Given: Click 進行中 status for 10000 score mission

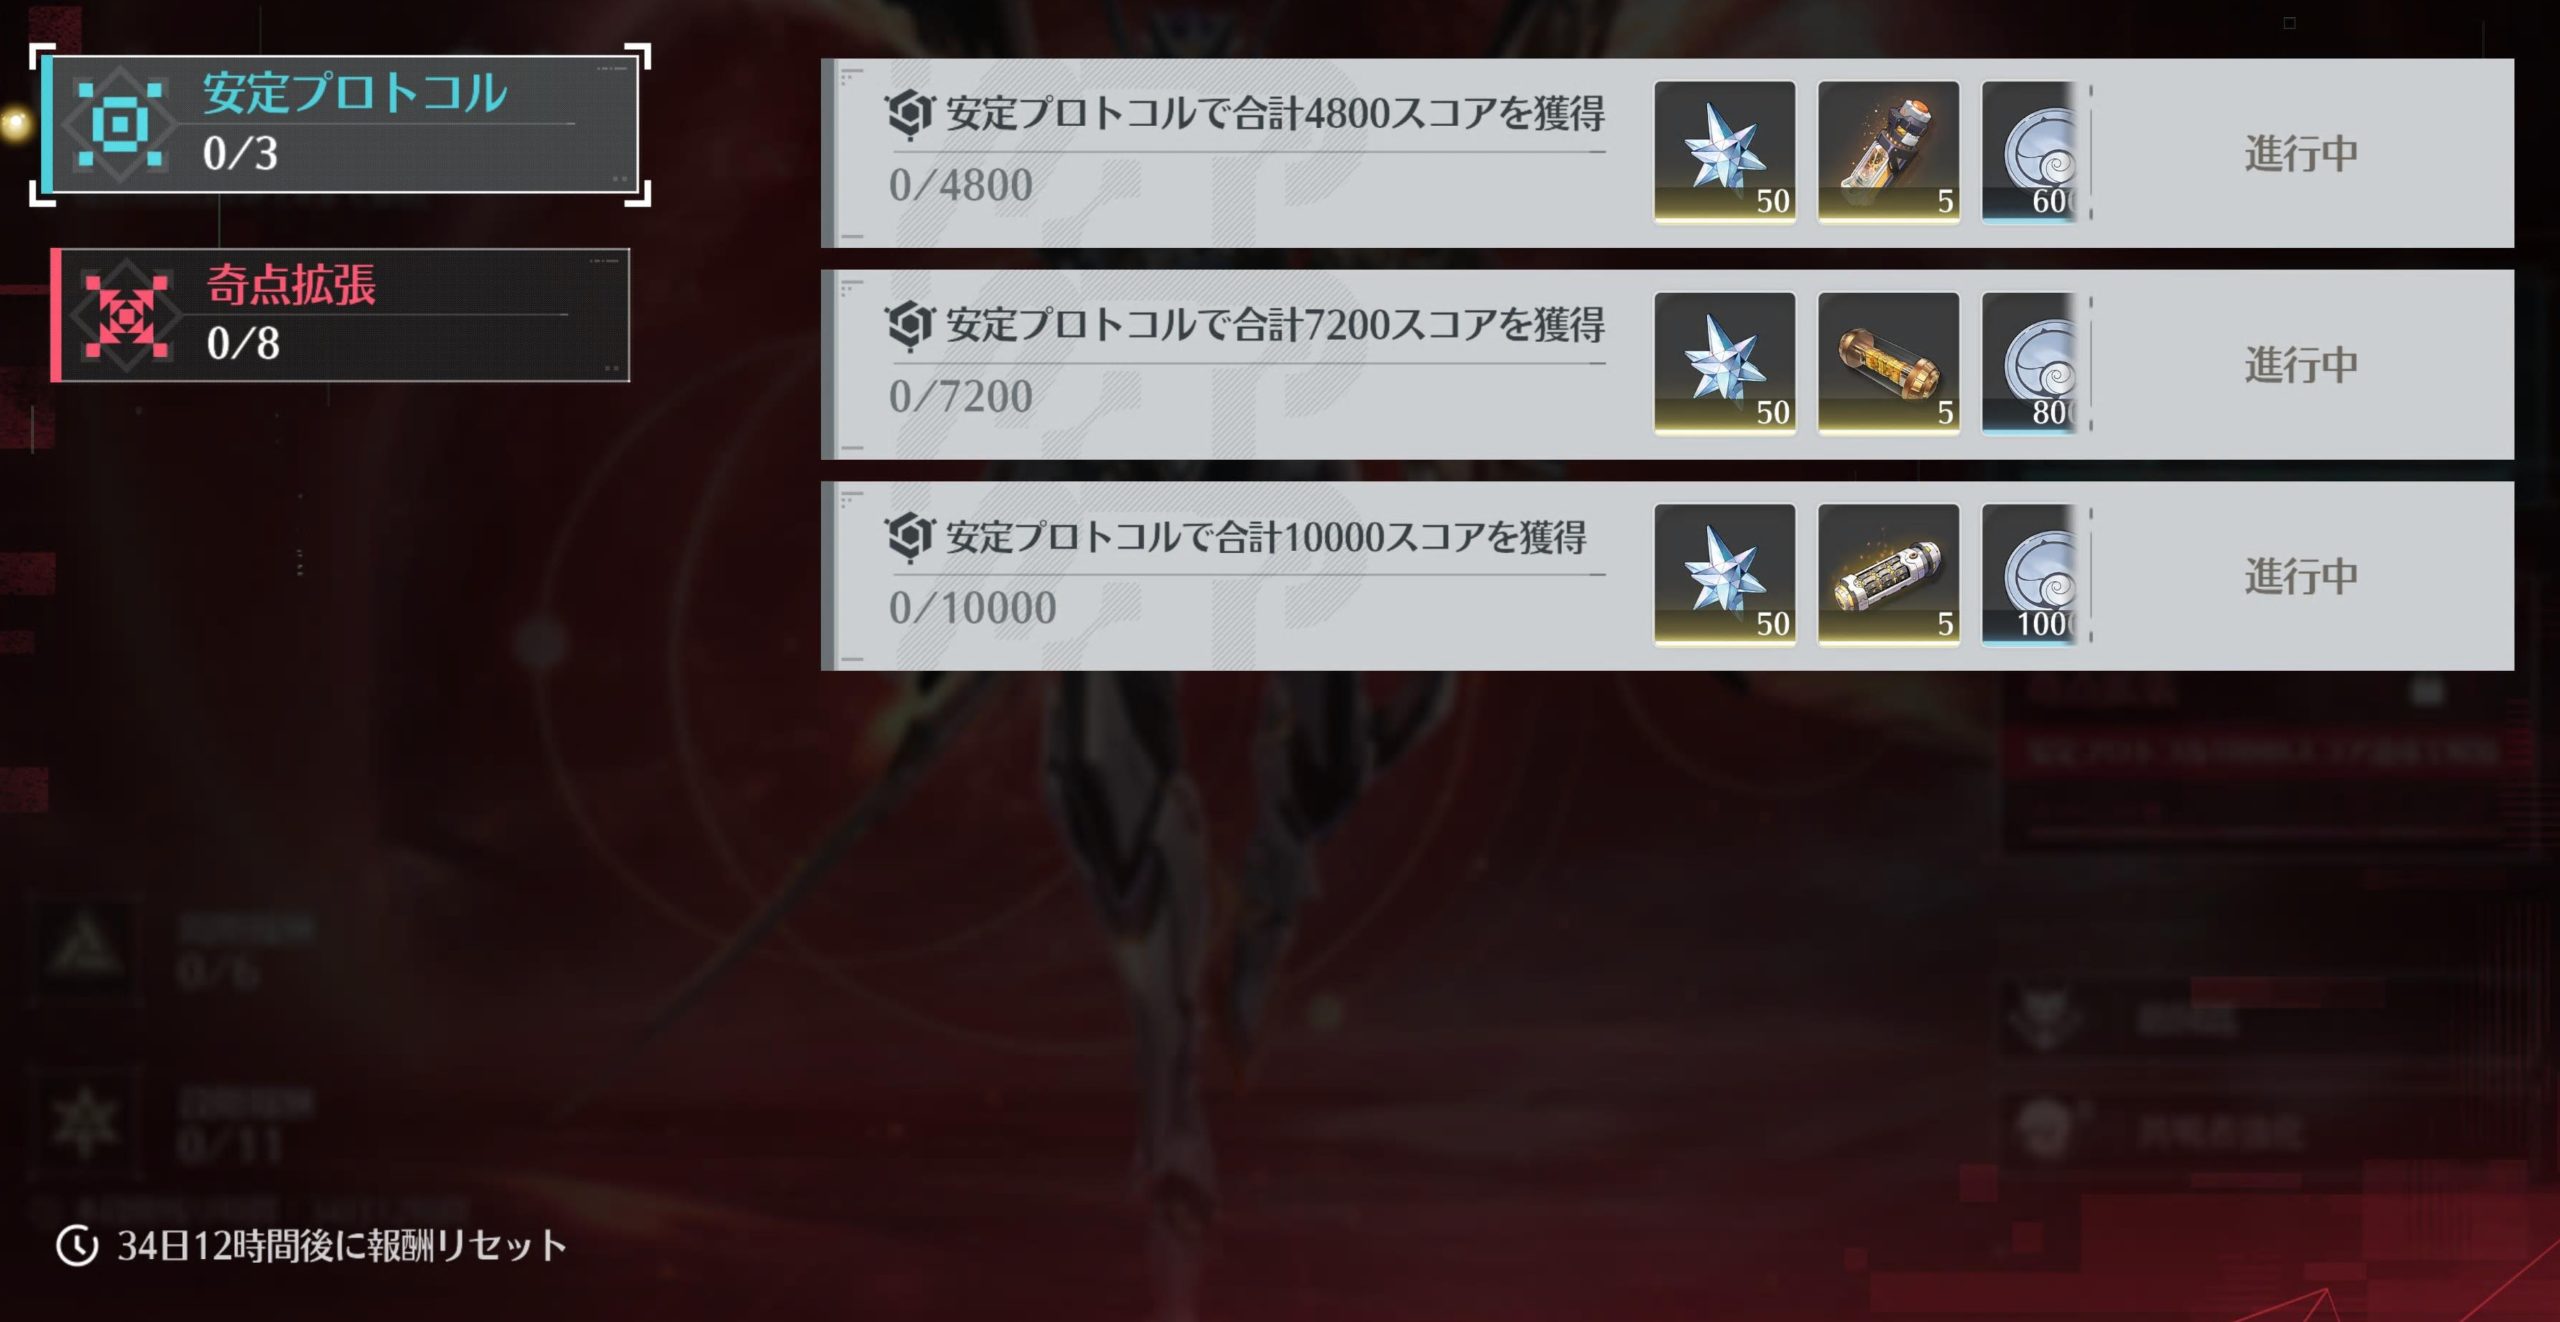Looking at the screenshot, I should [2301, 576].
